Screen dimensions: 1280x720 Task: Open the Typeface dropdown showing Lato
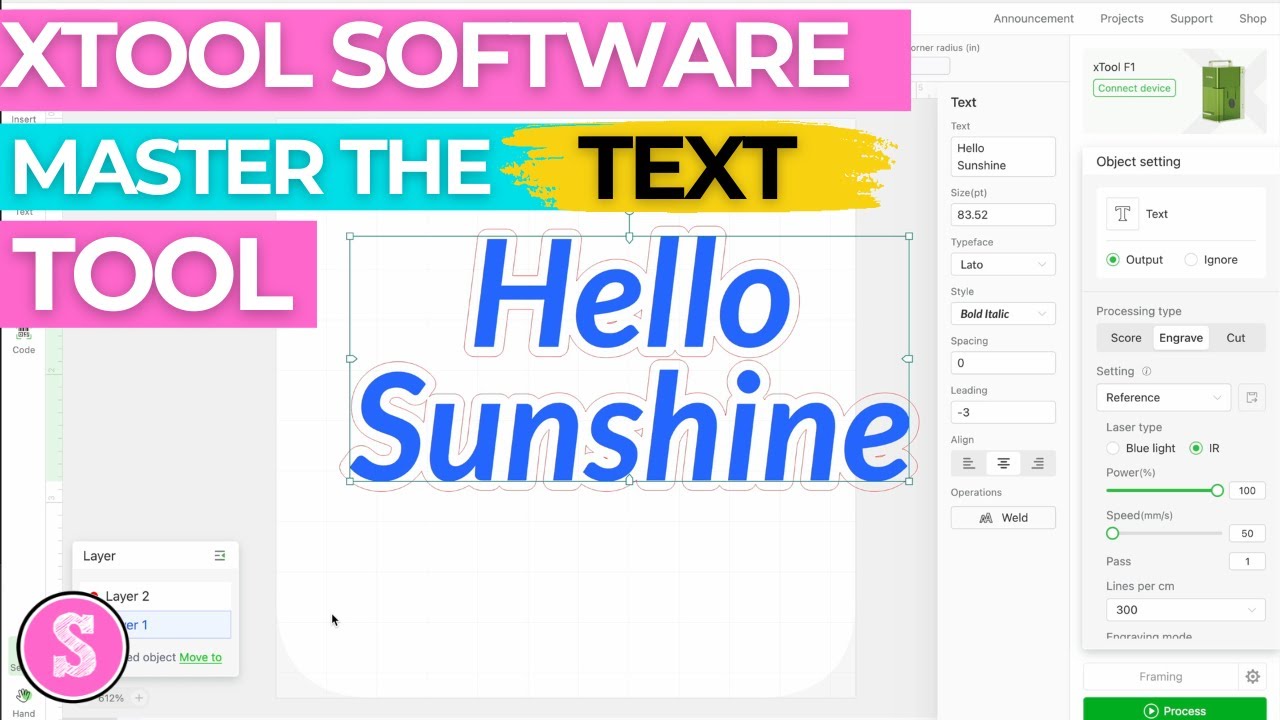pos(1003,264)
